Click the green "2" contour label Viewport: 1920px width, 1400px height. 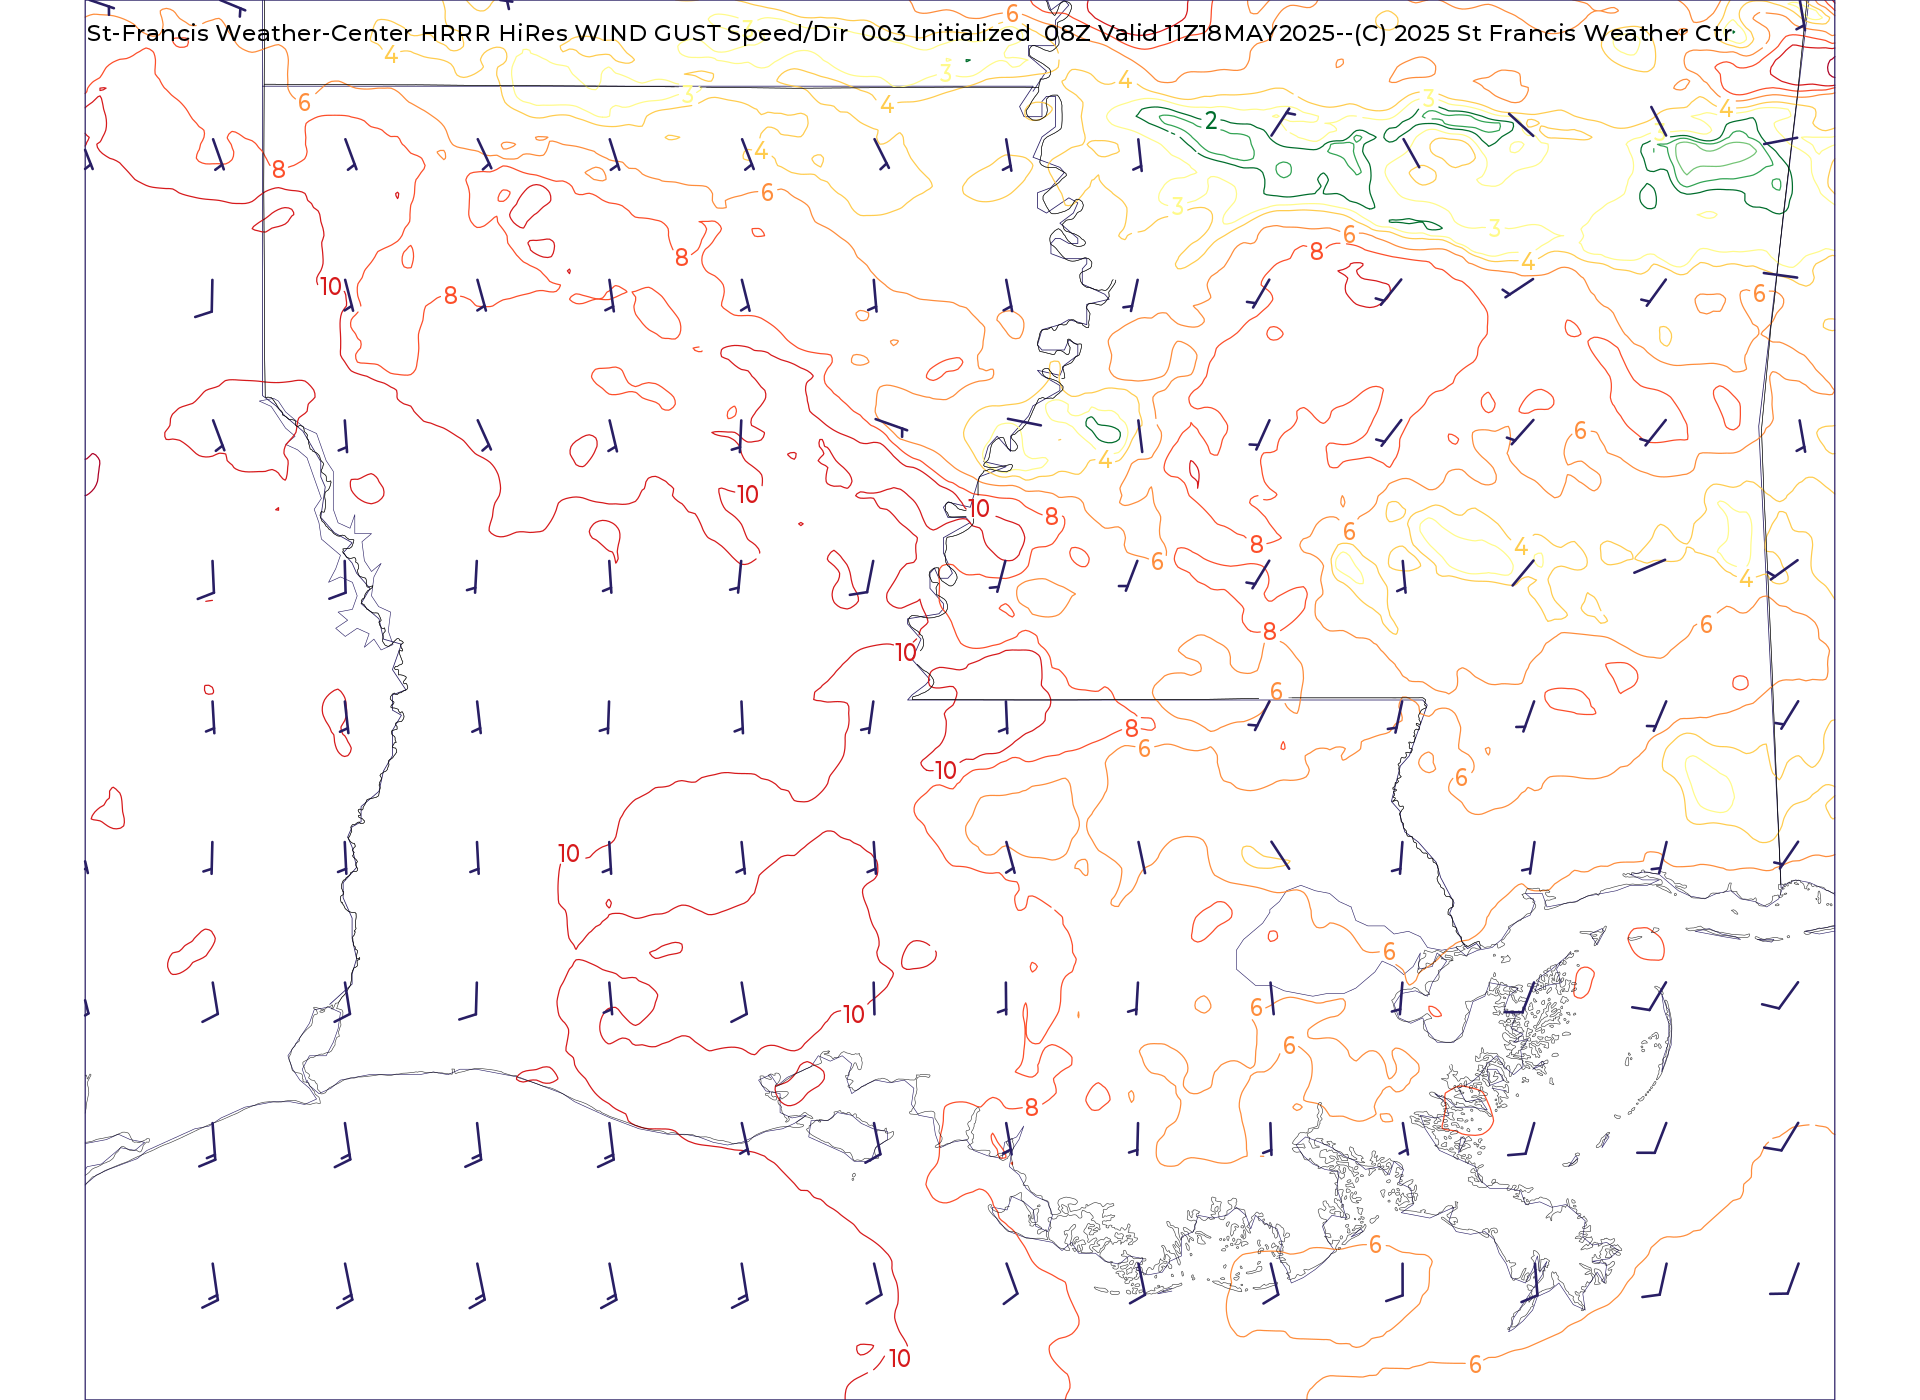pyautogui.click(x=1211, y=121)
